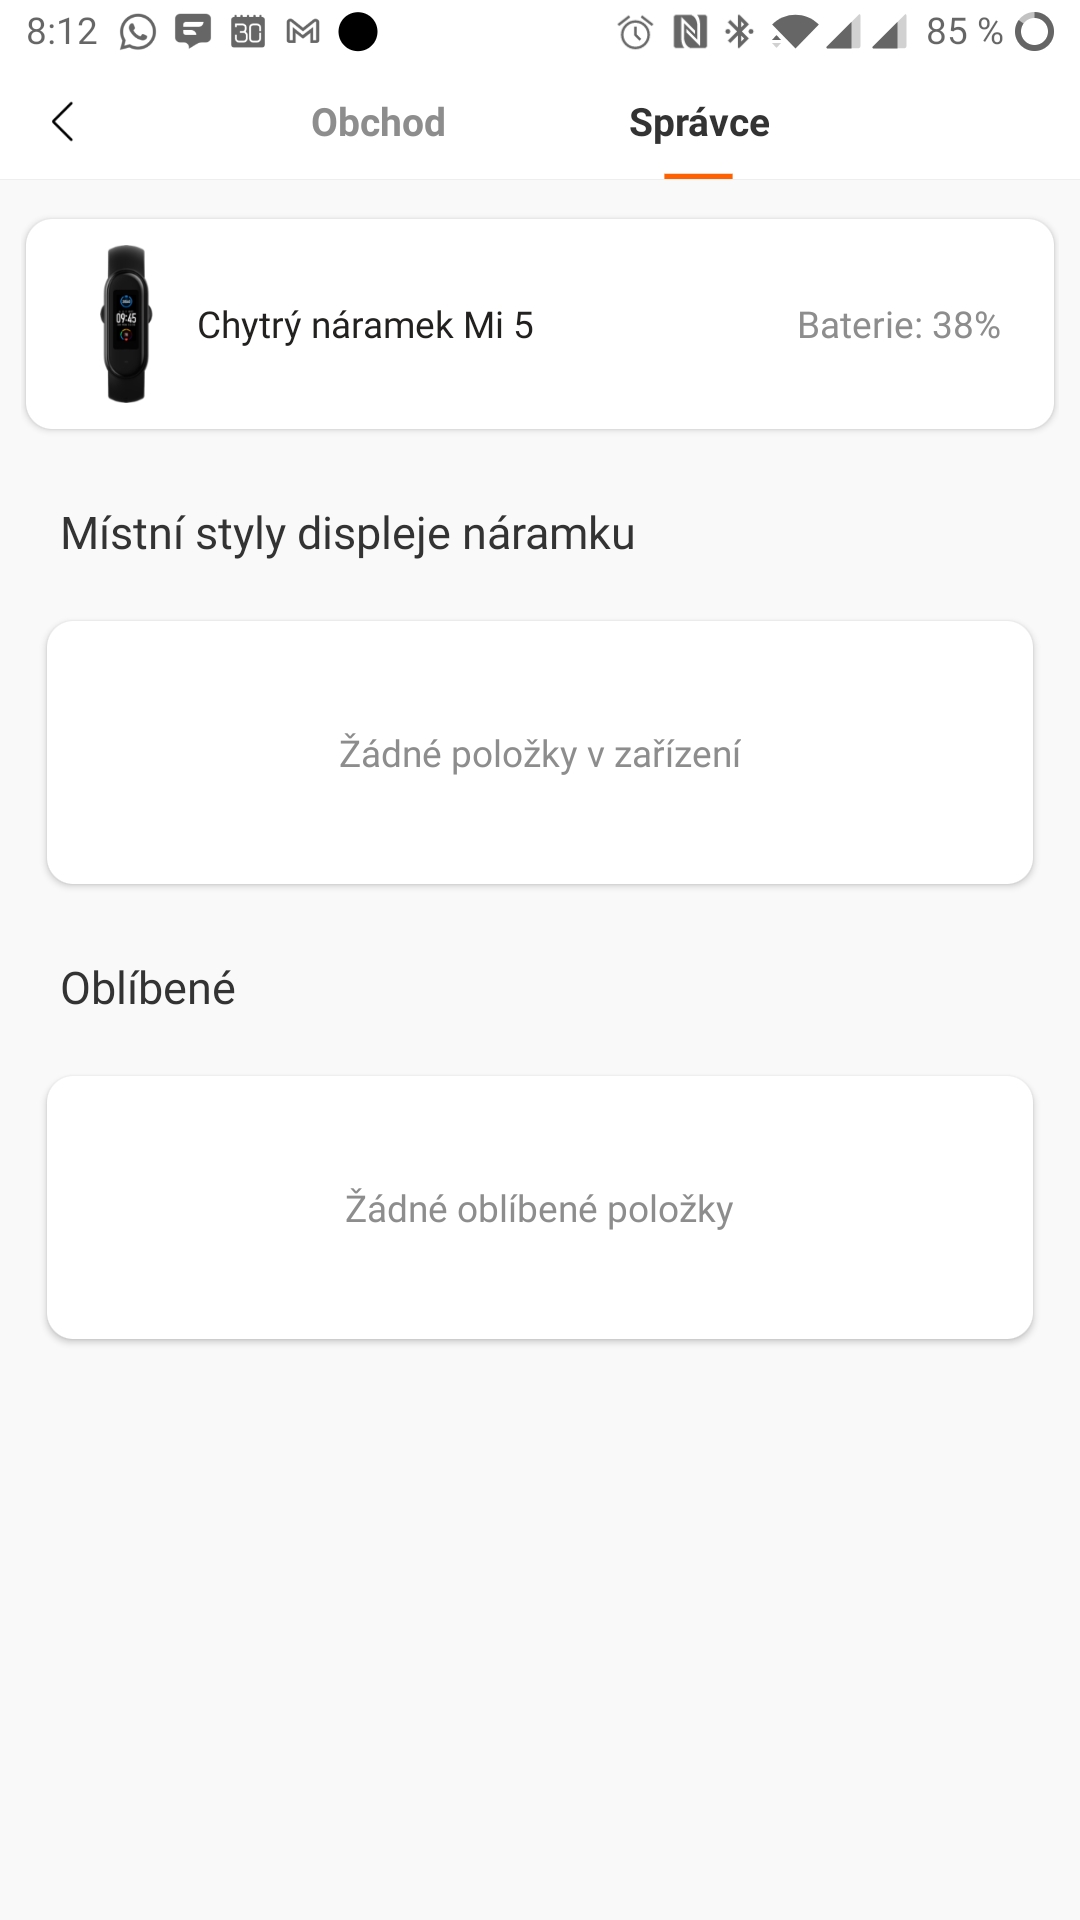Switch to the Obchod tab

pyautogui.click(x=378, y=122)
